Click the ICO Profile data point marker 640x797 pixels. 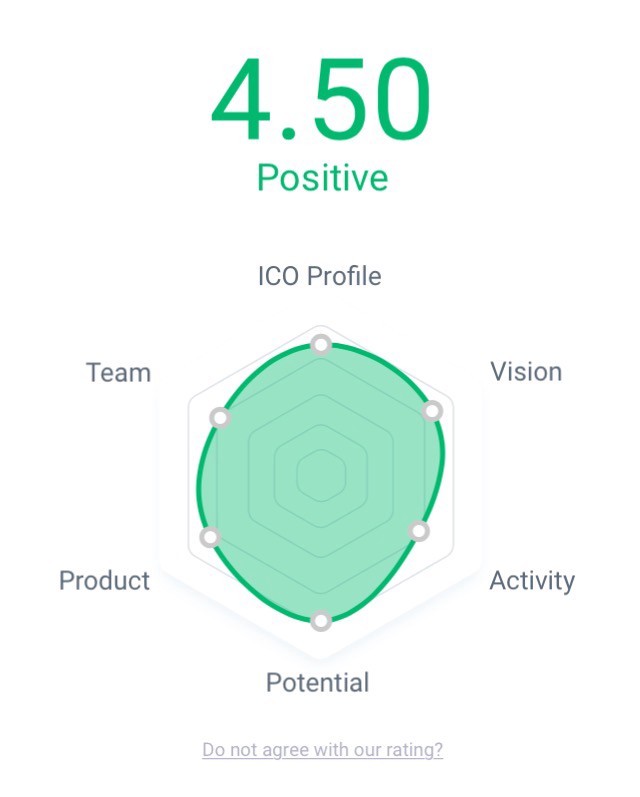pos(320,345)
